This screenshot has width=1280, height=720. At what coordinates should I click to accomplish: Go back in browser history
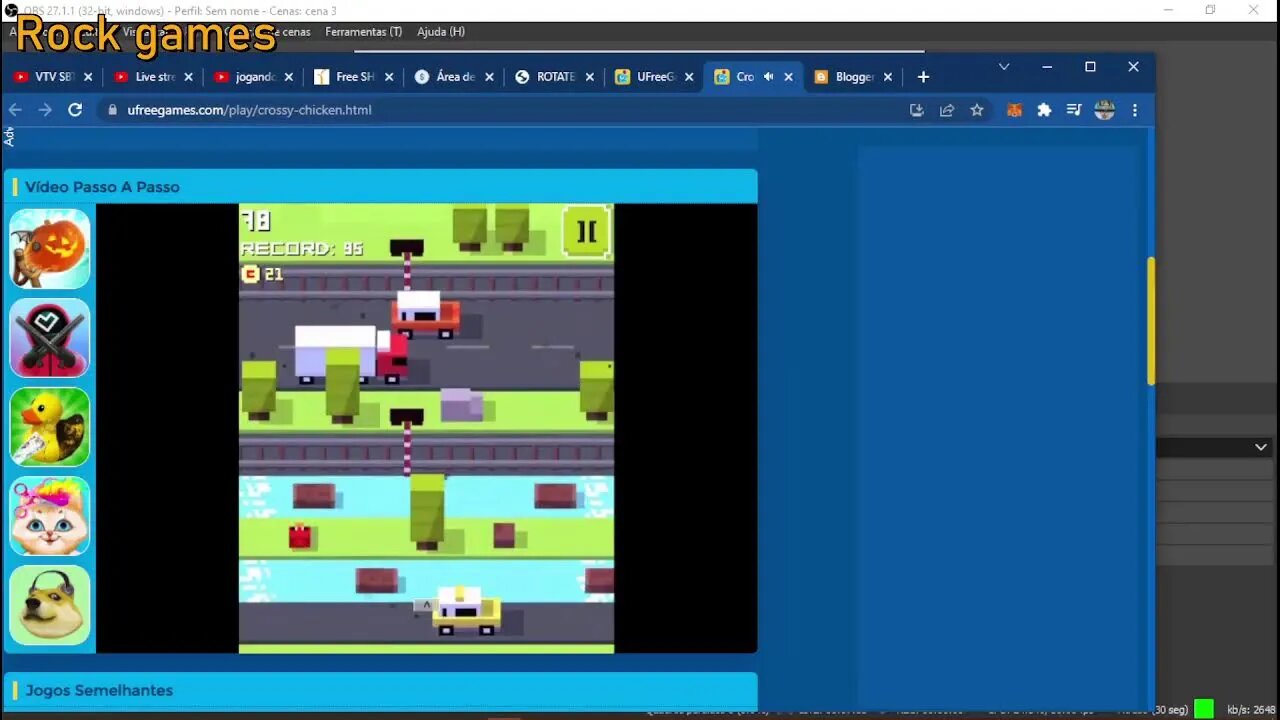click(15, 110)
